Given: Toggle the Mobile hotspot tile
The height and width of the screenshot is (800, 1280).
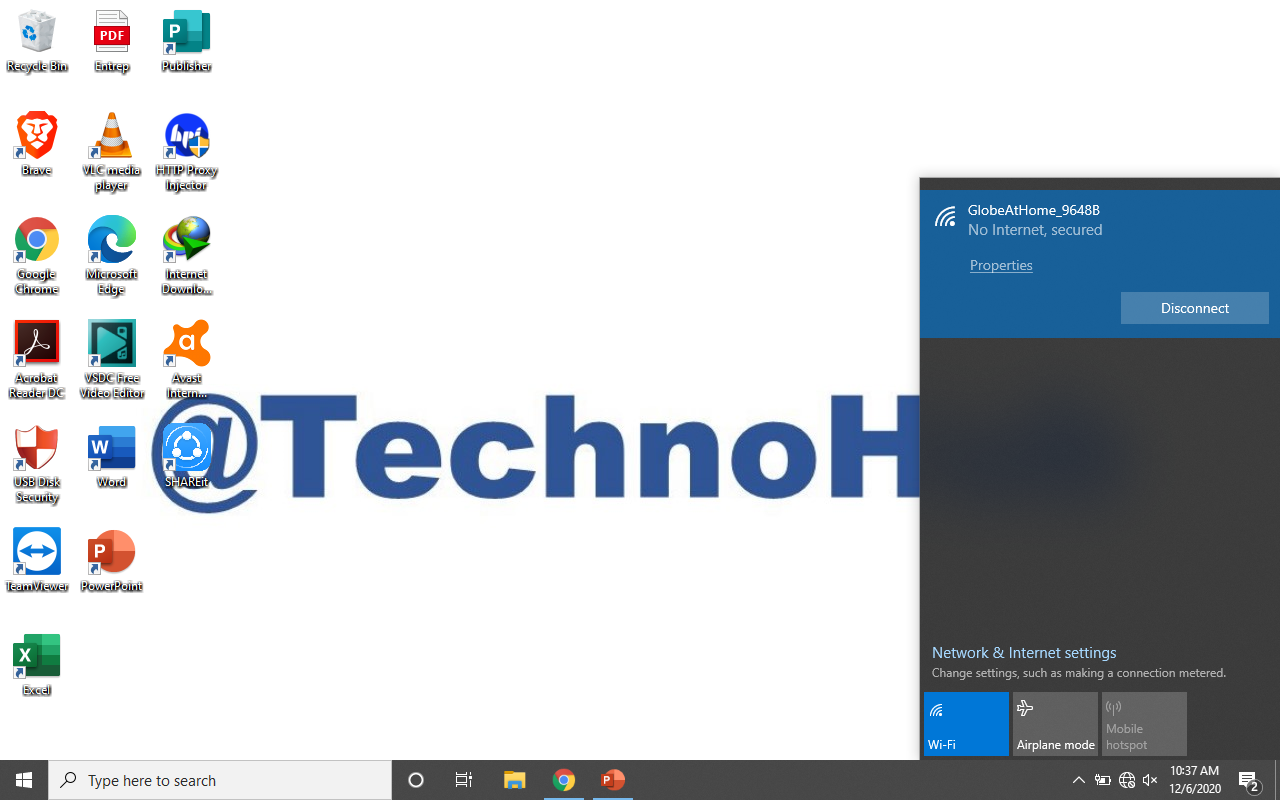Looking at the screenshot, I should click(1144, 724).
